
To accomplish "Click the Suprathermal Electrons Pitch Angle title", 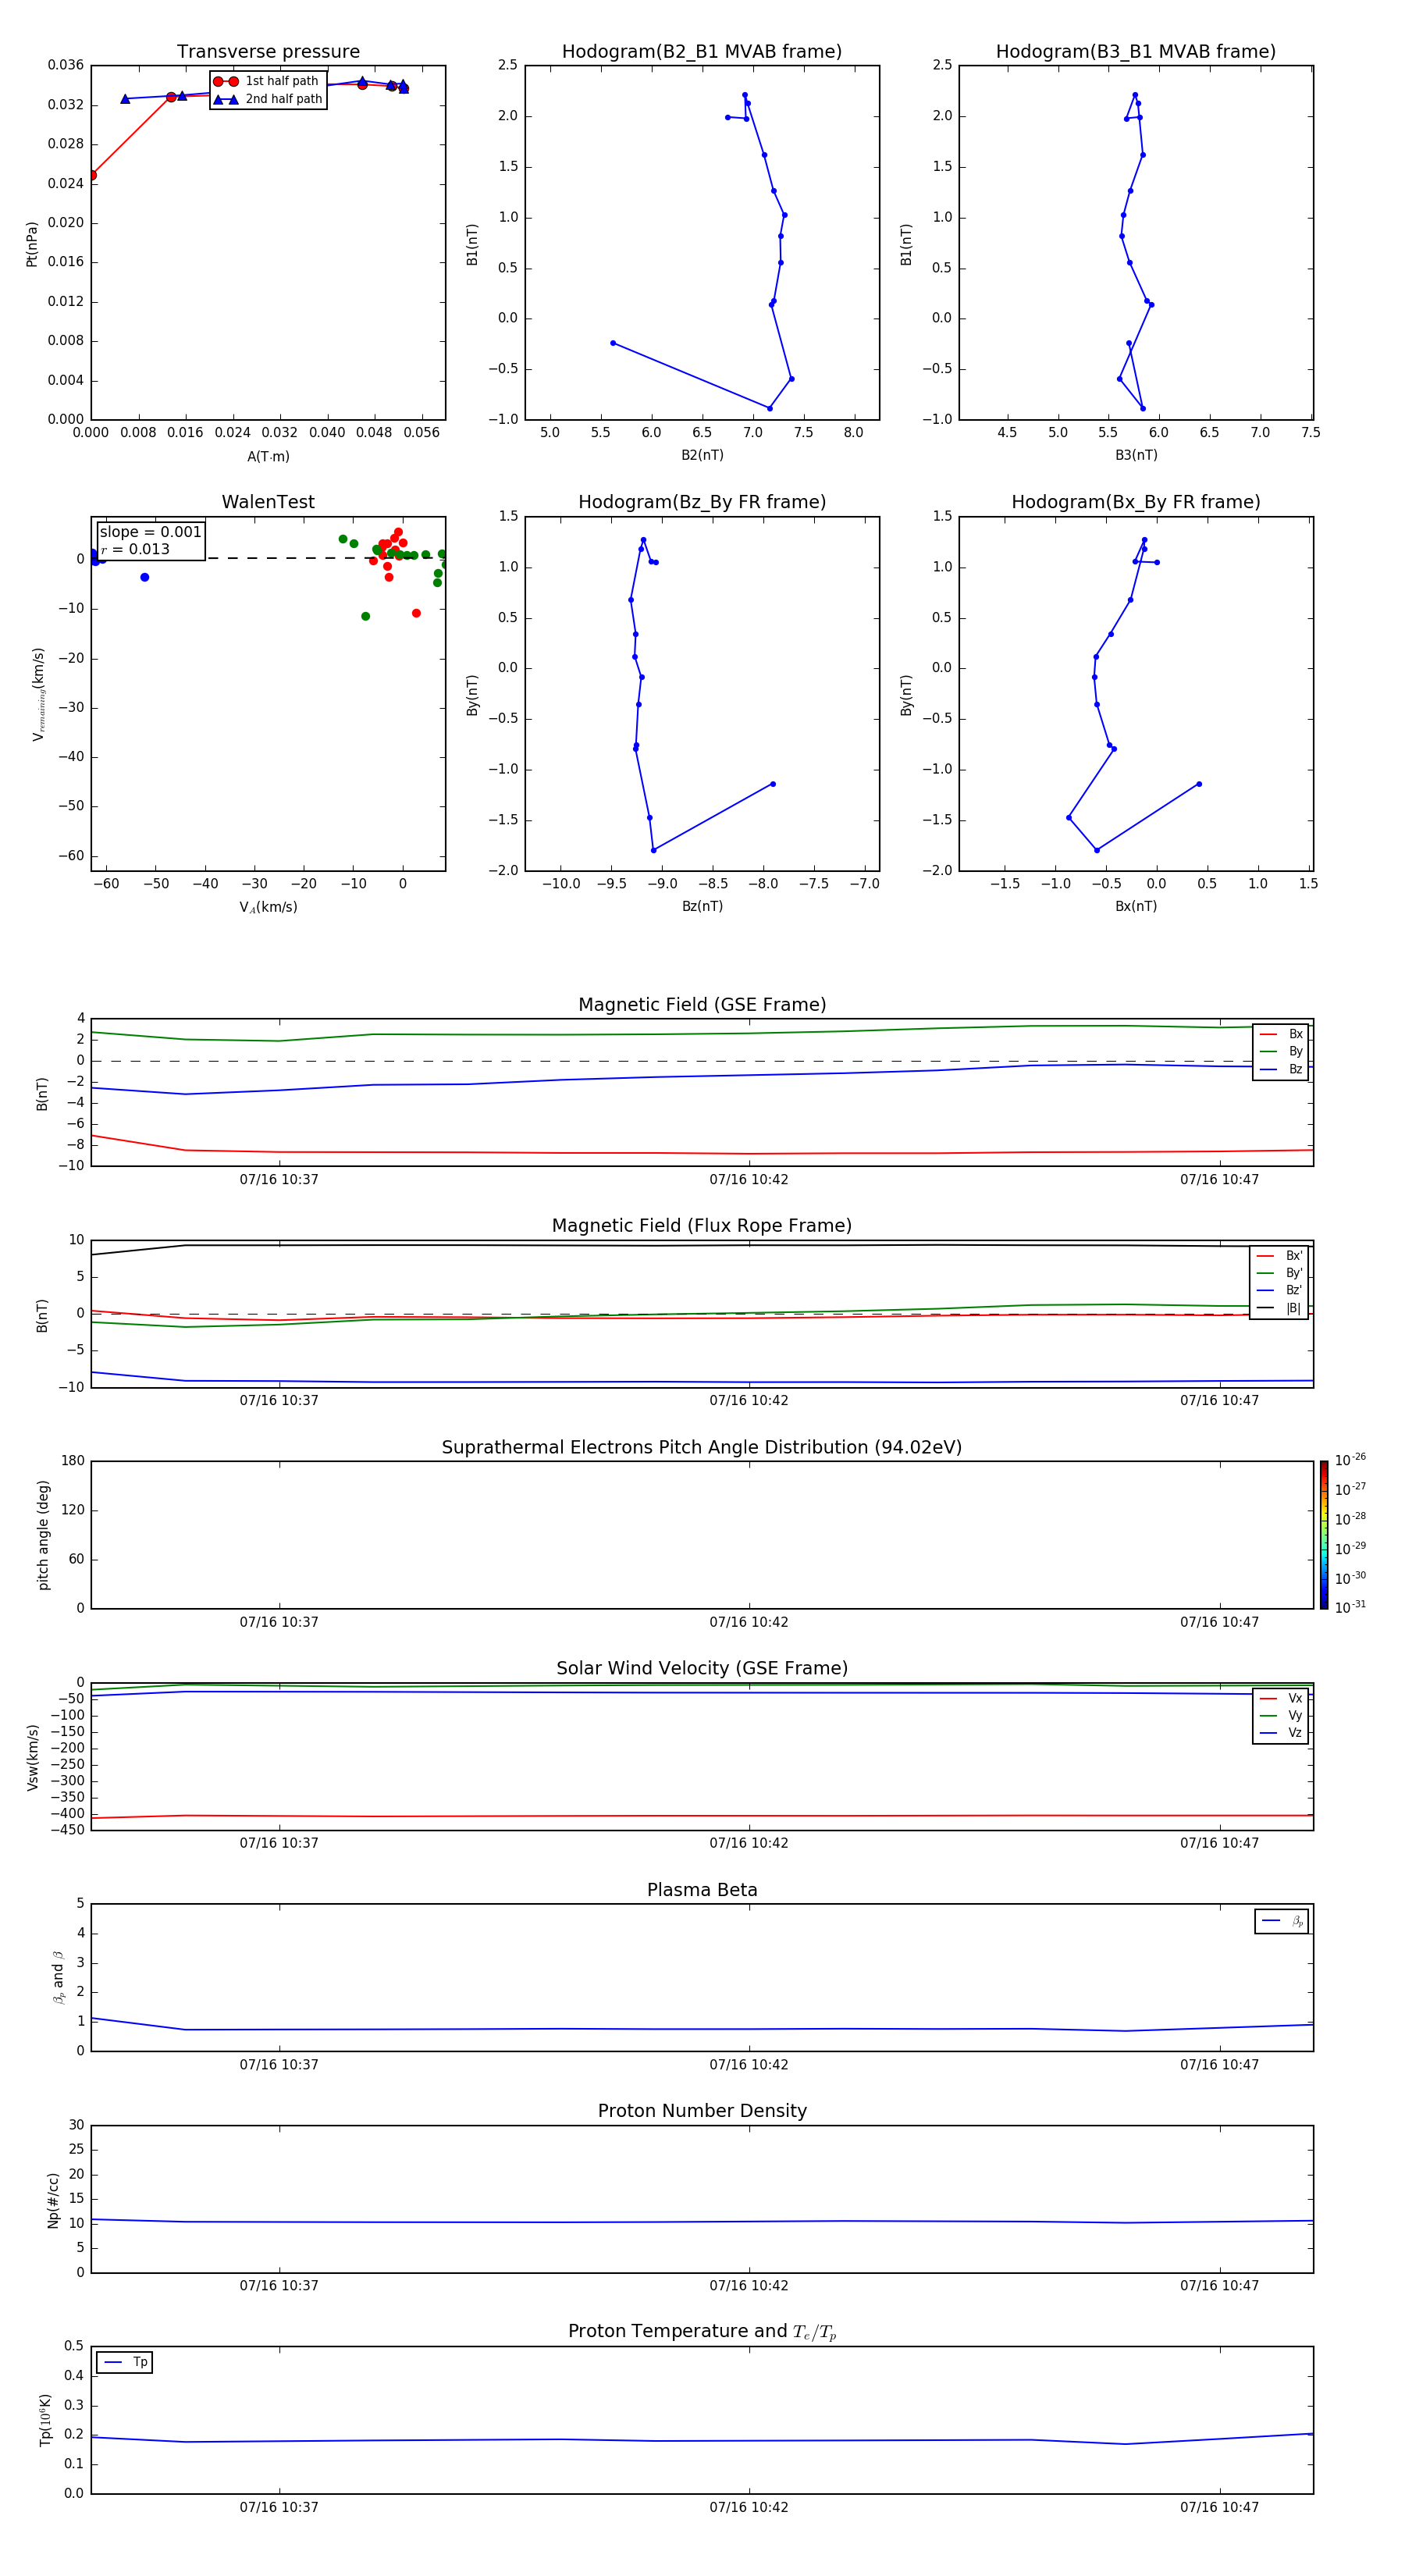I will pos(702,1448).
